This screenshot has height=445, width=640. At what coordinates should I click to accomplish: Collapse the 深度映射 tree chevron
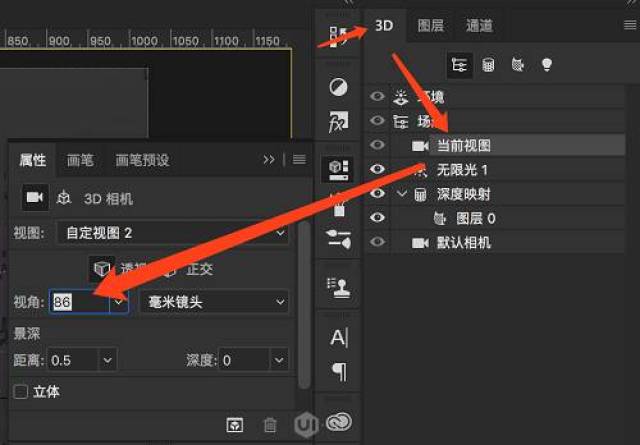pos(402,194)
